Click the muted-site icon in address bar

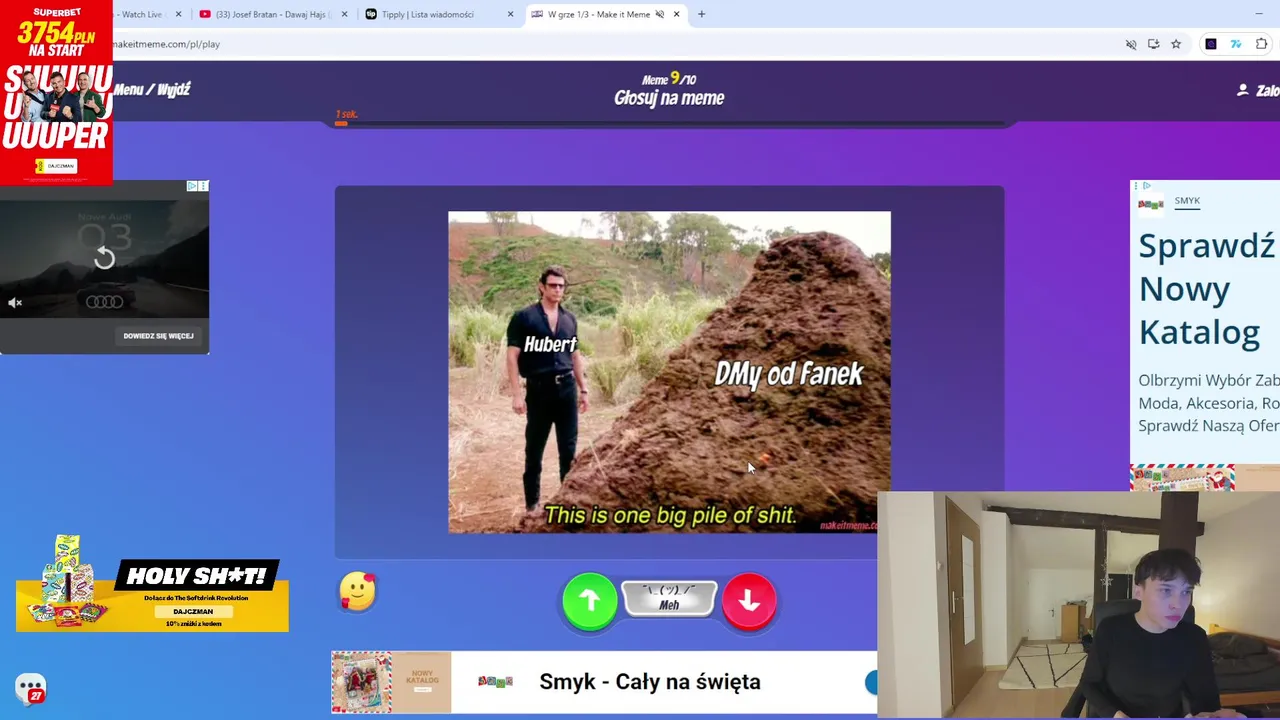click(x=1131, y=44)
